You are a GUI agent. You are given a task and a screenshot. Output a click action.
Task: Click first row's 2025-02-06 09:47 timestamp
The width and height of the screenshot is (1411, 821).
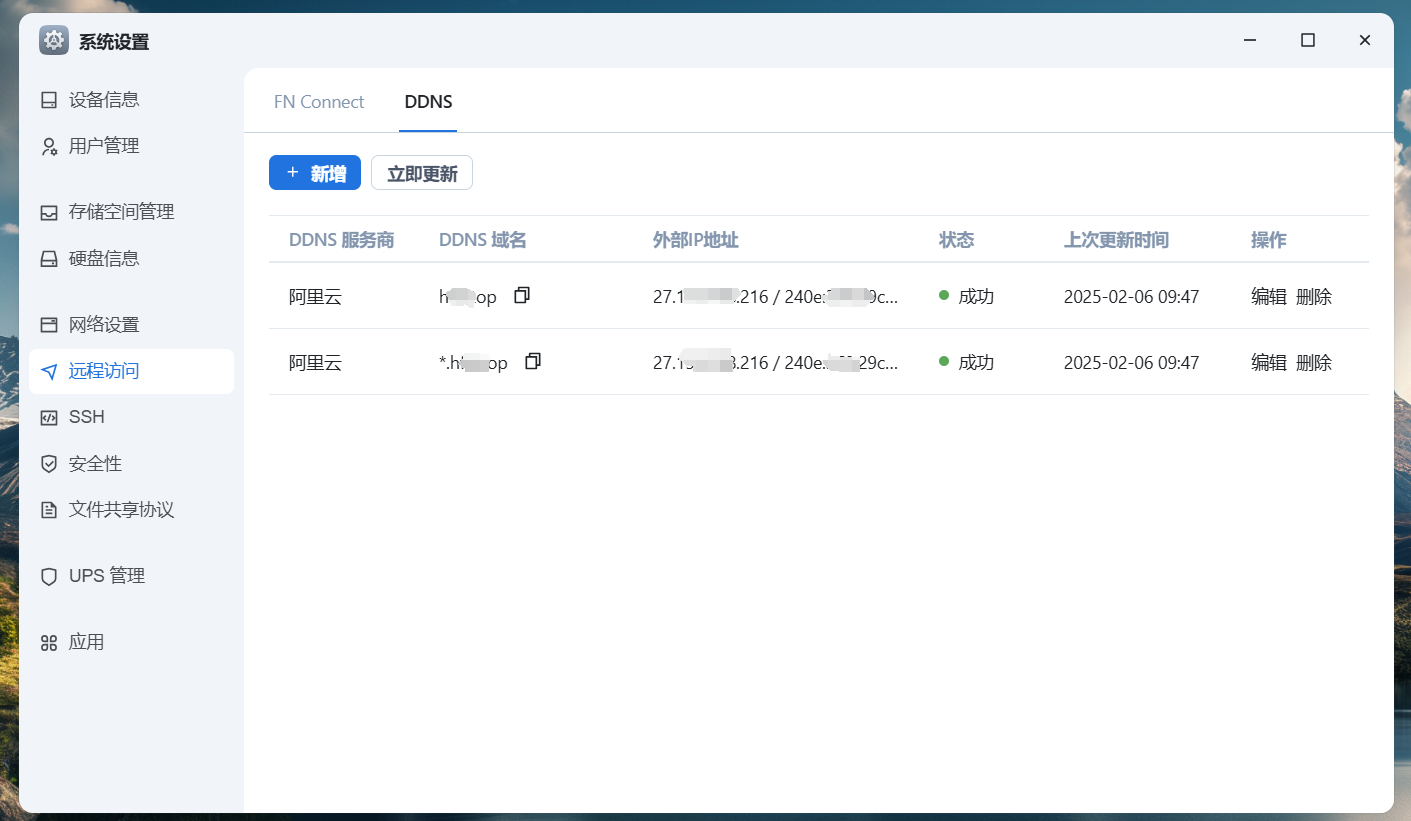1131,296
